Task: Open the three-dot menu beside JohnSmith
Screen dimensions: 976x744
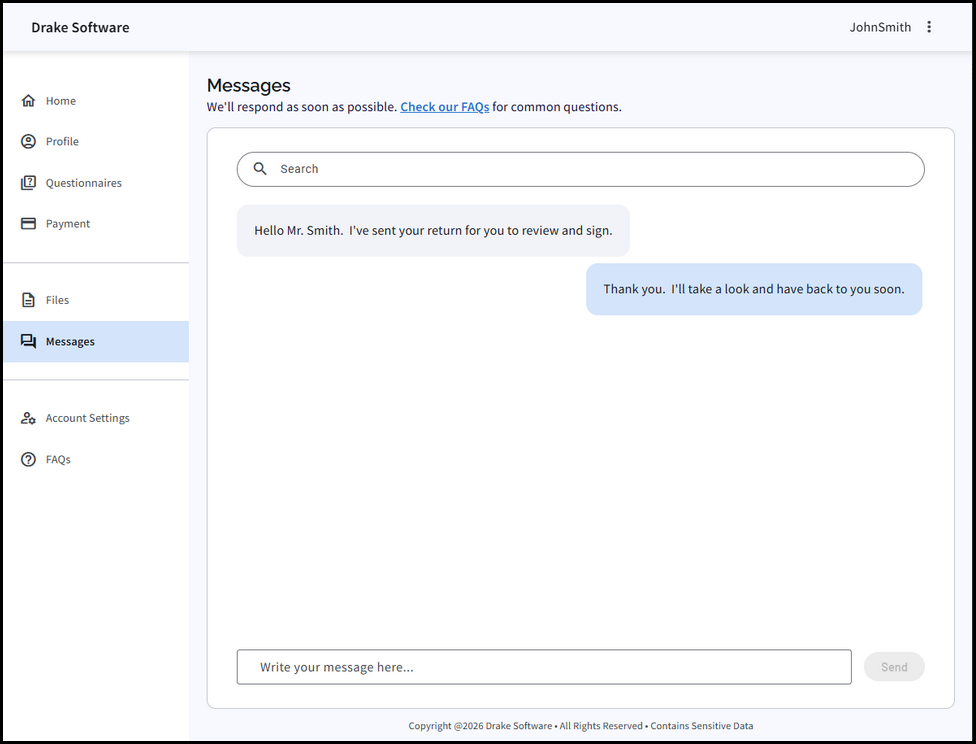Action: click(x=929, y=27)
